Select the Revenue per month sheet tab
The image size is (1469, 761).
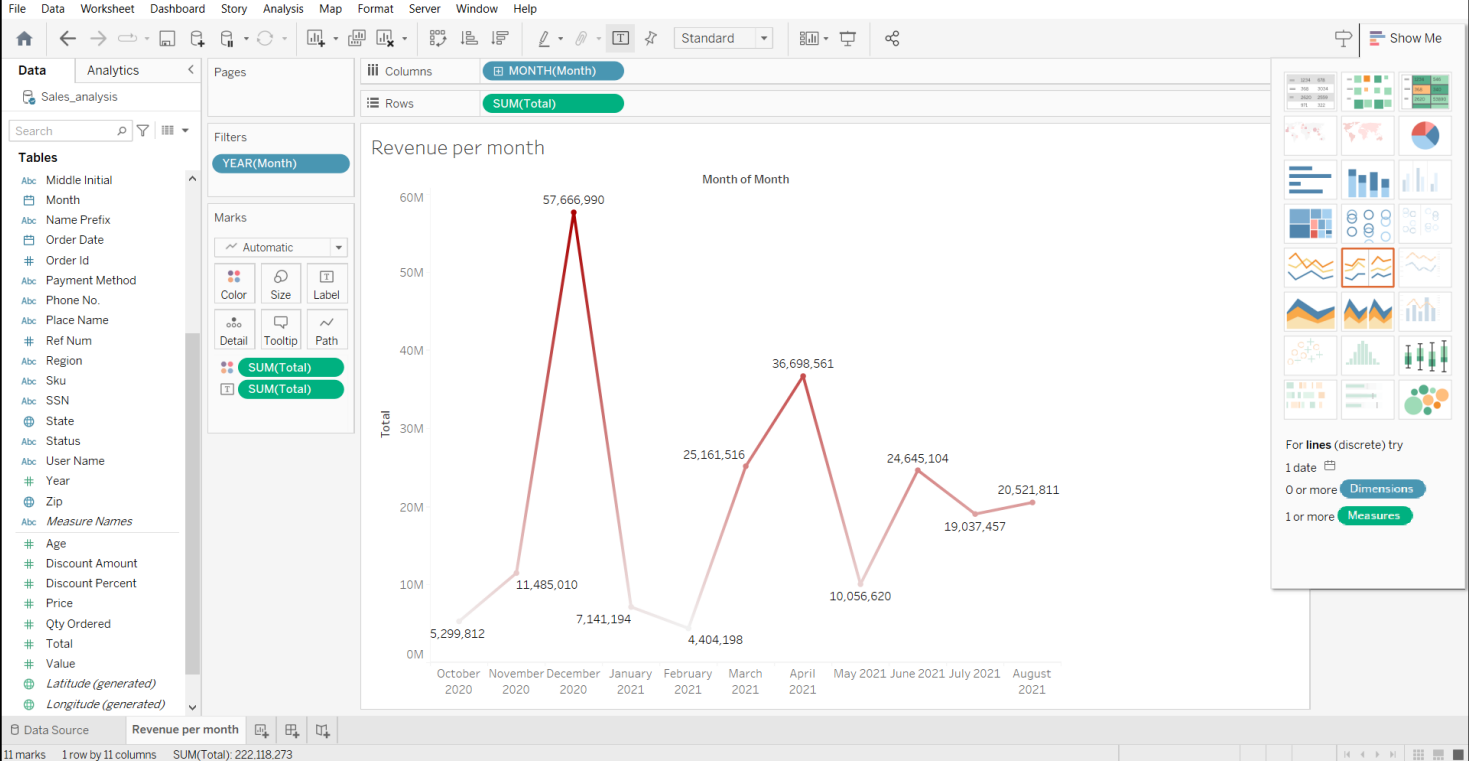pyautogui.click(x=185, y=730)
